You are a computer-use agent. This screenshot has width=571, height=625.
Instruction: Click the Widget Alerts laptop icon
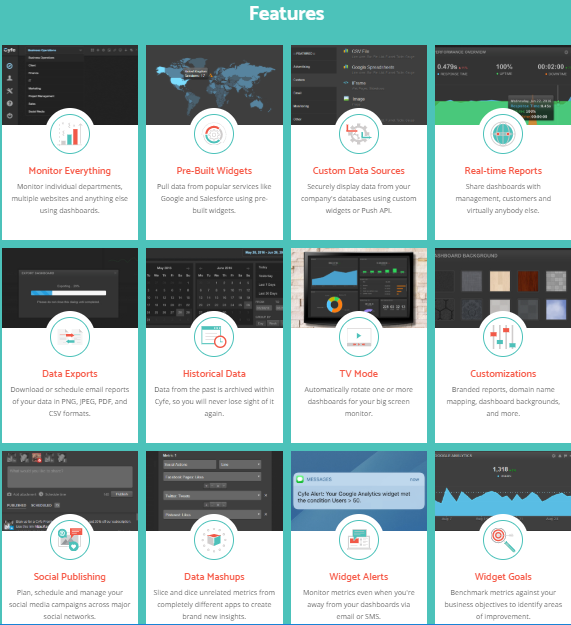pos(359,540)
